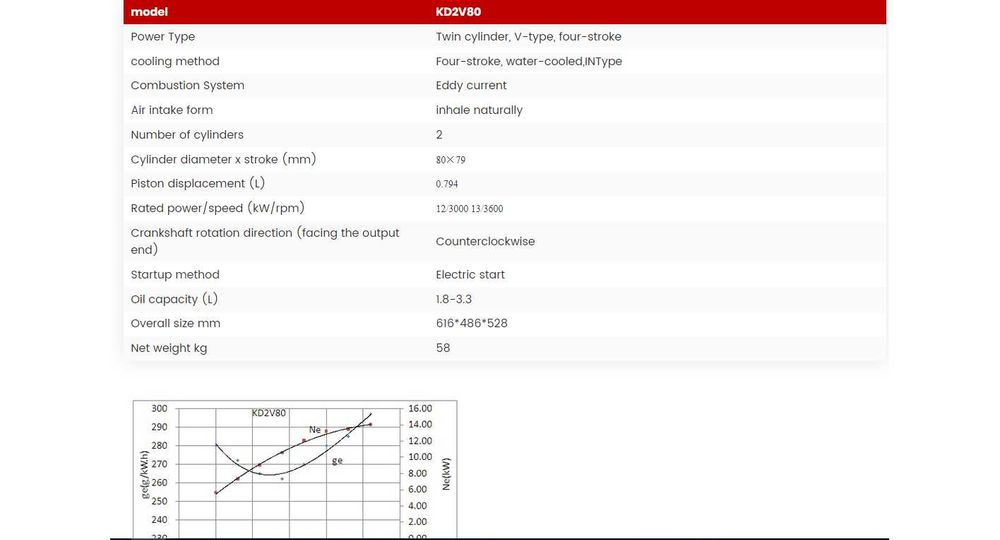The width and height of the screenshot is (1000, 540).
Task: Click the 'Overall size mm' label
Action: click(x=175, y=323)
